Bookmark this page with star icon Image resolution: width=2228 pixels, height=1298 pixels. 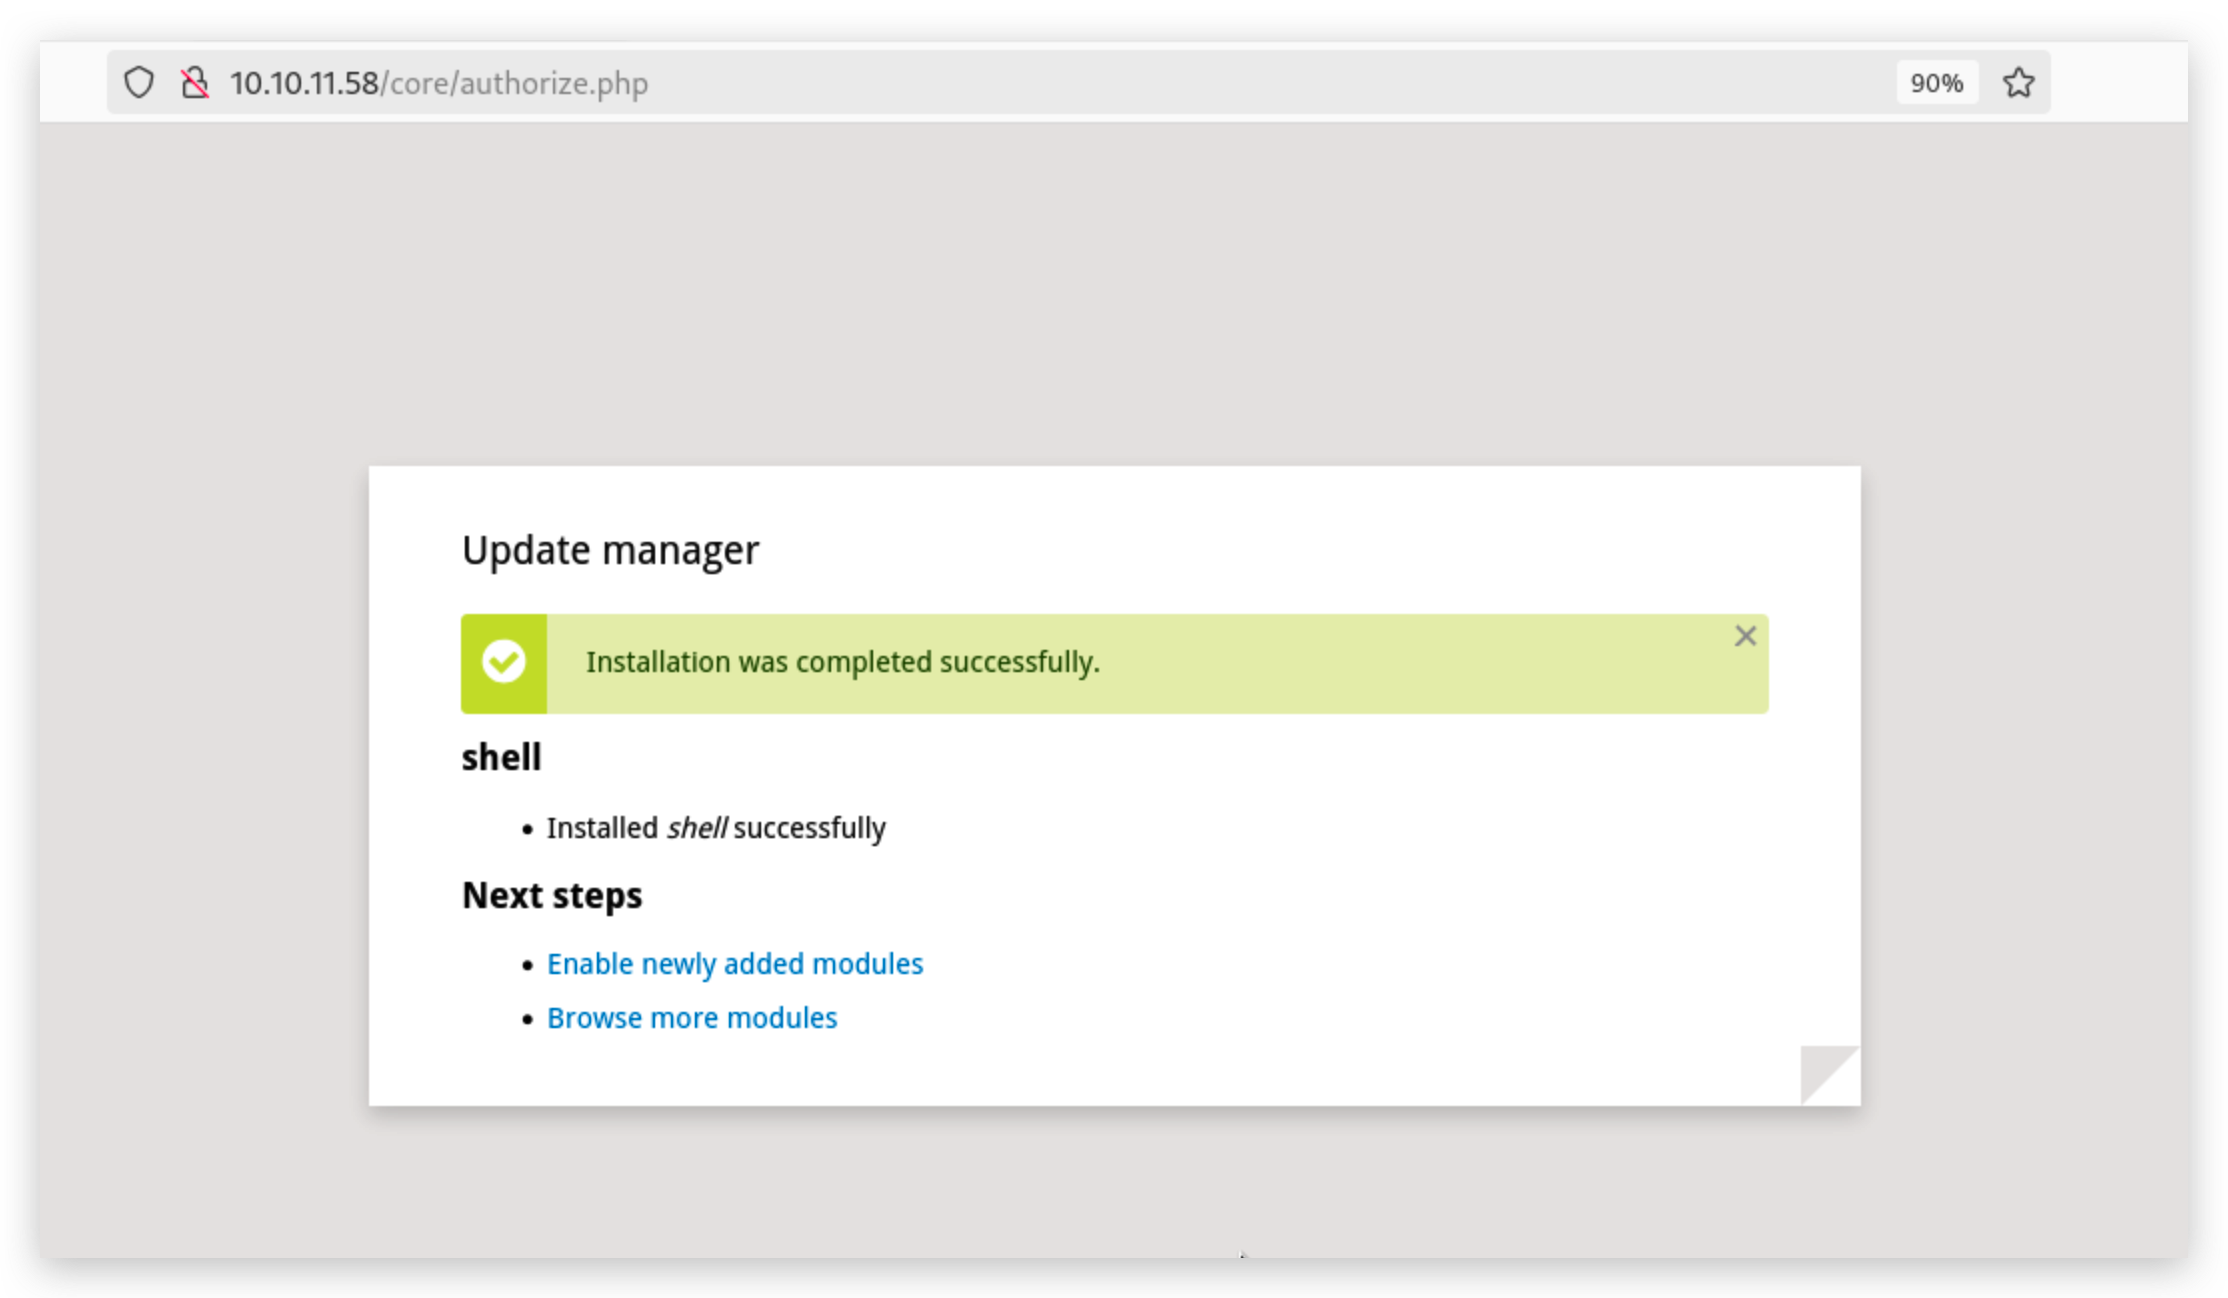pos(2018,82)
